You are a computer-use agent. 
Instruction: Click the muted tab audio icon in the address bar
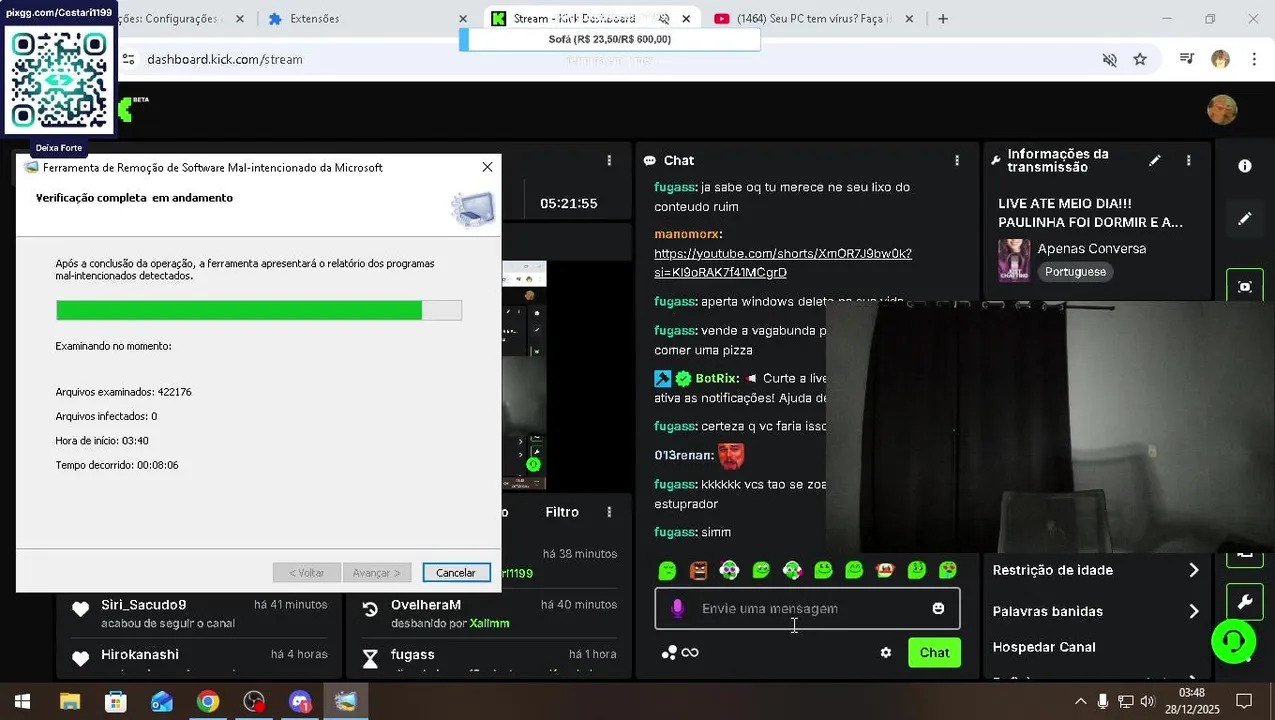pyautogui.click(x=1109, y=59)
